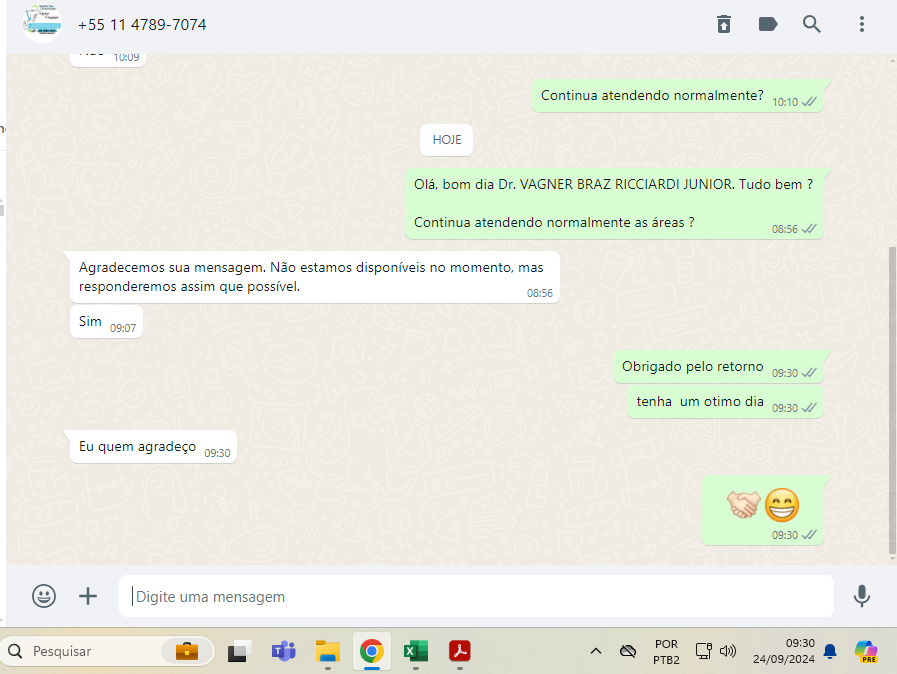Click read receipt ticks on emoji message
The height and width of the screenshot is (674, 897).
point(809,535)
